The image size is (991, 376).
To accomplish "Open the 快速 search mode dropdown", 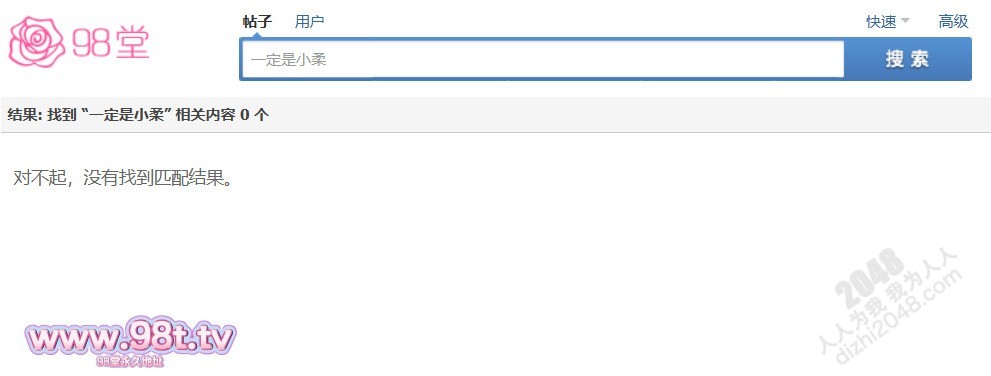I will click(x=887, y=21).
